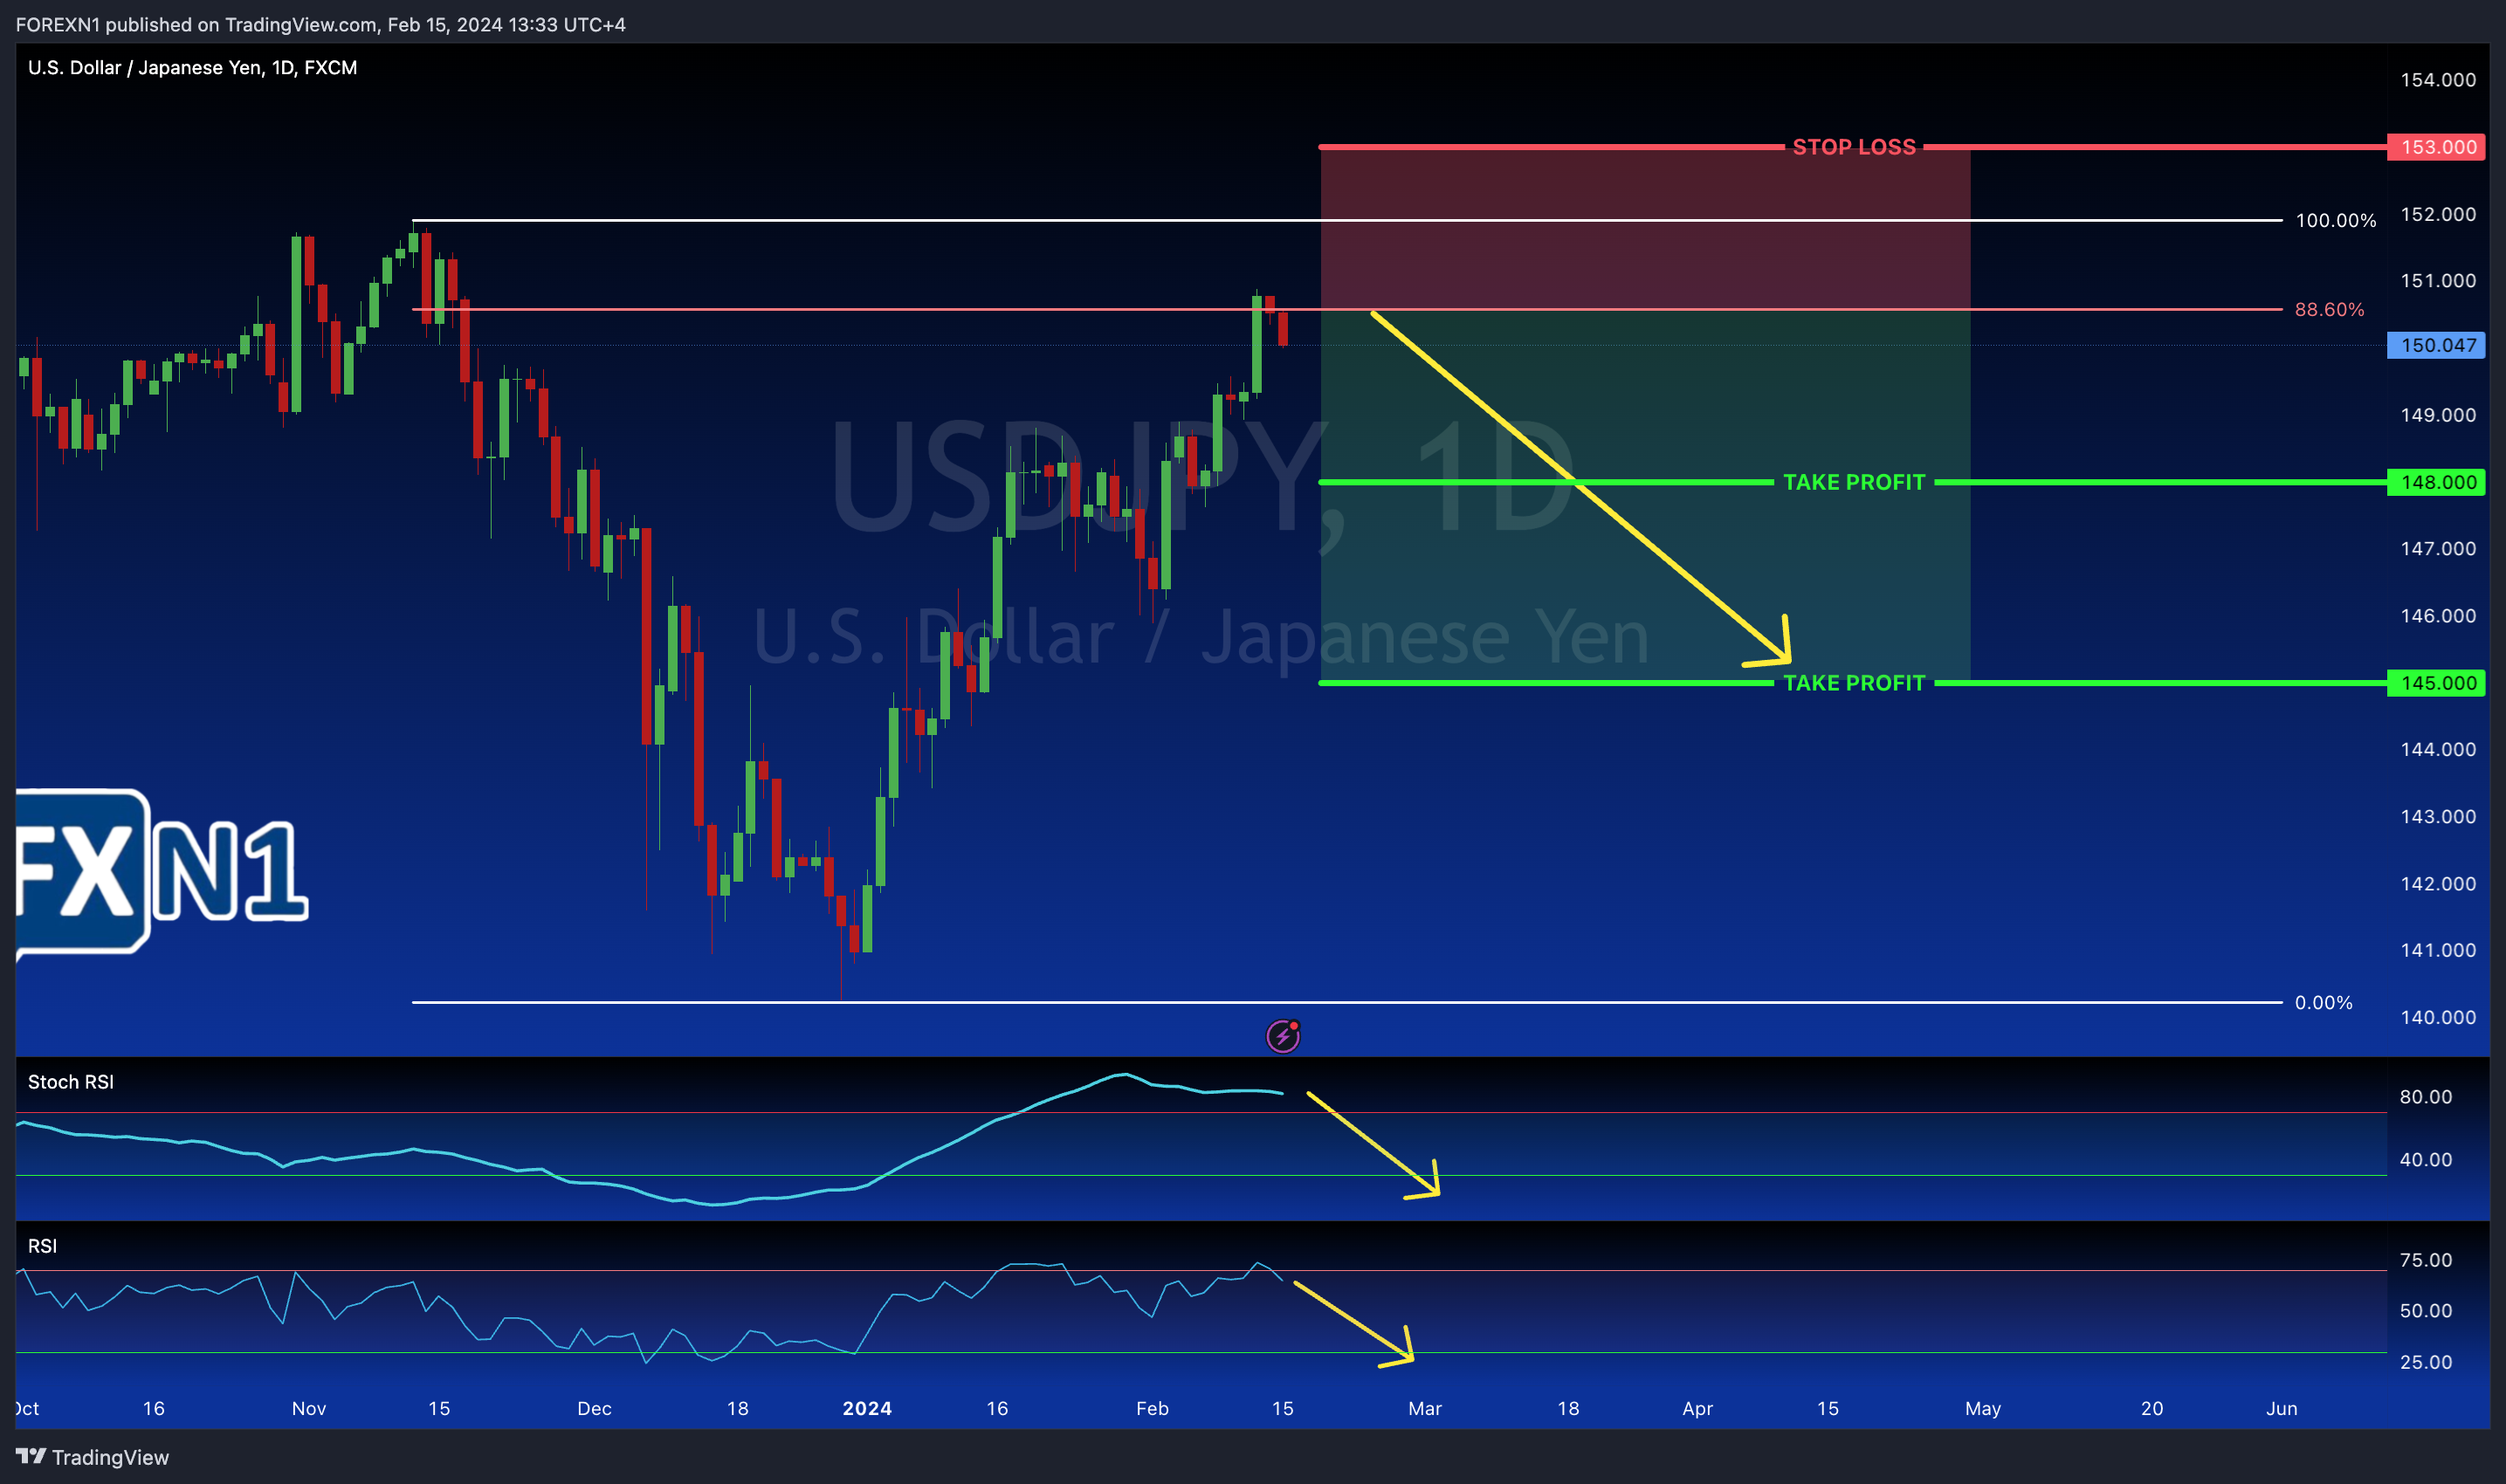
Task: Click the blue 150.047 current price tag
Action: coord(2436,345)
